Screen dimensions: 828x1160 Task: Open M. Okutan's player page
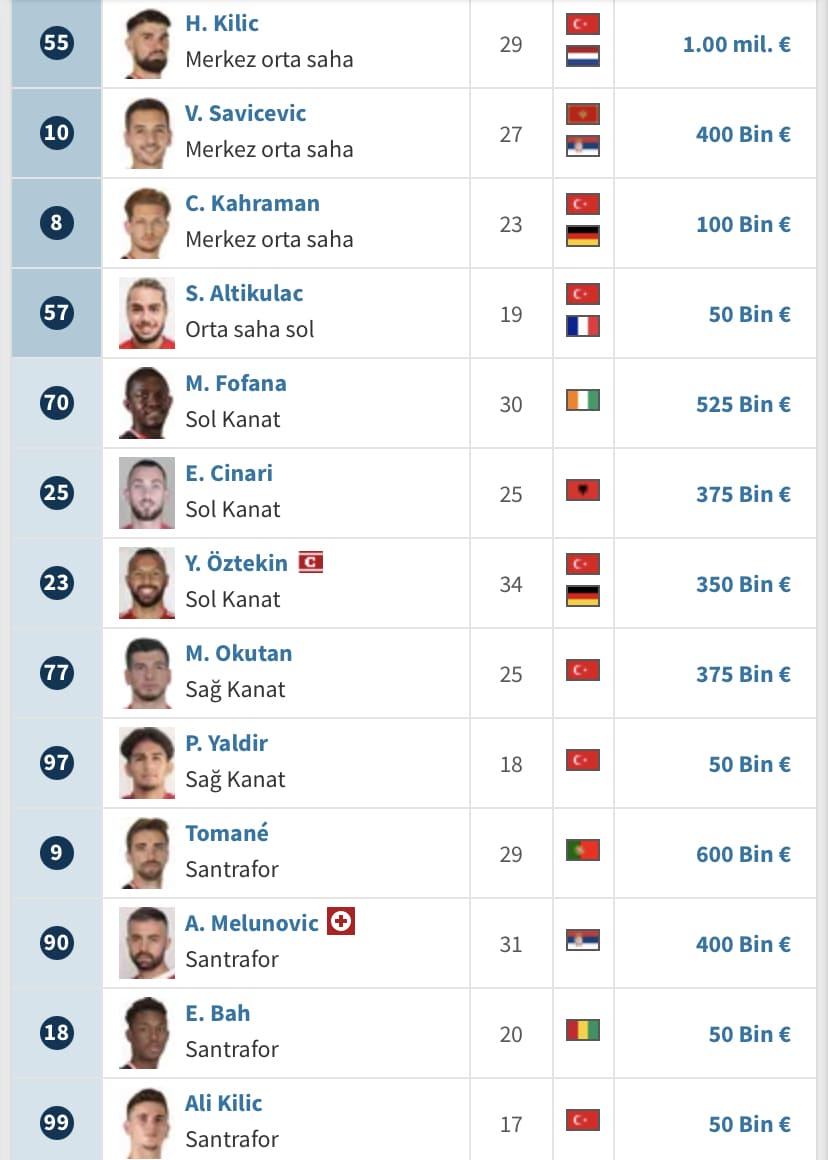point(238,652)
